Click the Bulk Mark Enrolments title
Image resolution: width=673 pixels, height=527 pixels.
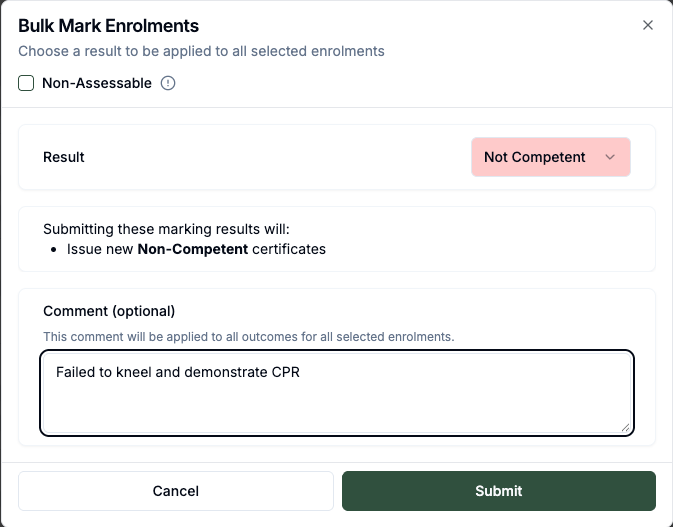[108, 26]
